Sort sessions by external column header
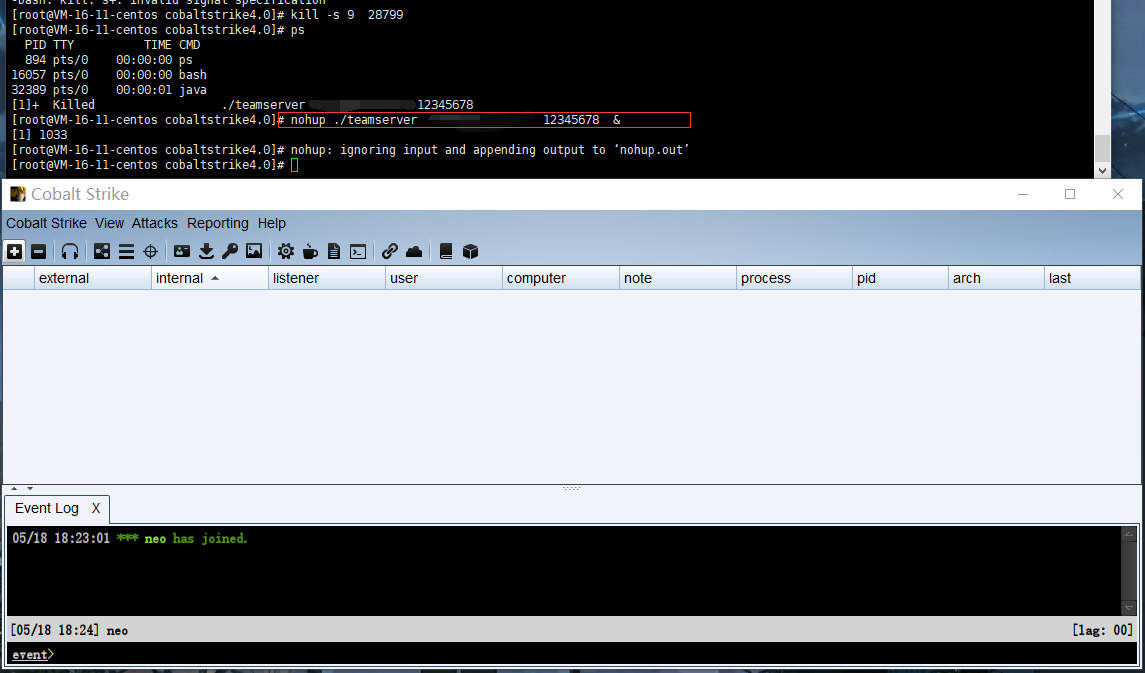The height and width of the screenshot is (673, 1145). (93, 278)
